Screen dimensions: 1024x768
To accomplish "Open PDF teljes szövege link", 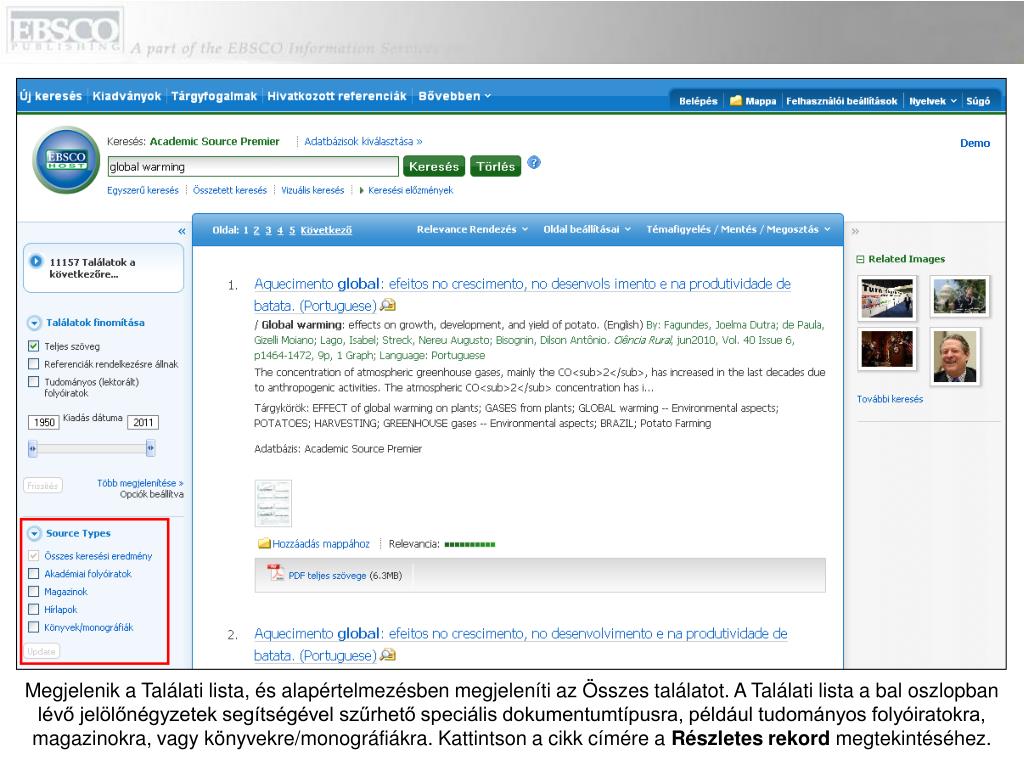I will (327, 575).
